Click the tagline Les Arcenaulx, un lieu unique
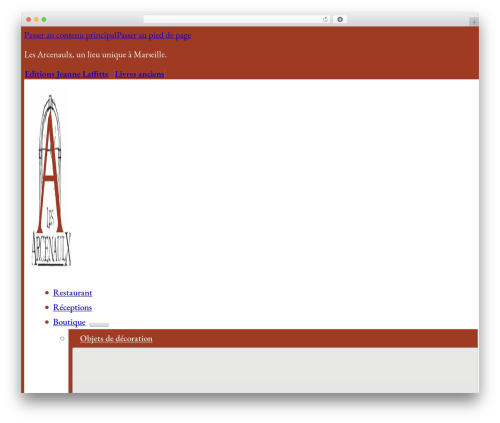The height and width of the screenshot is (423, 500). click(95, 54)
